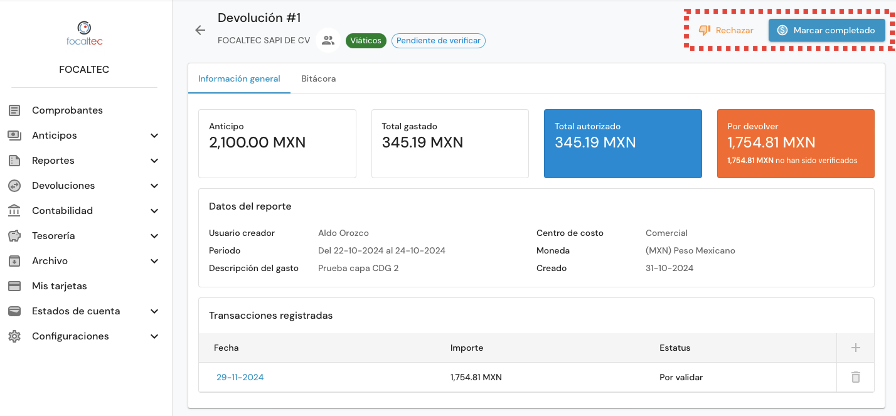Click the Configuraciones gear icon
The image size is (896, 416).
click(x=15, y=336)
